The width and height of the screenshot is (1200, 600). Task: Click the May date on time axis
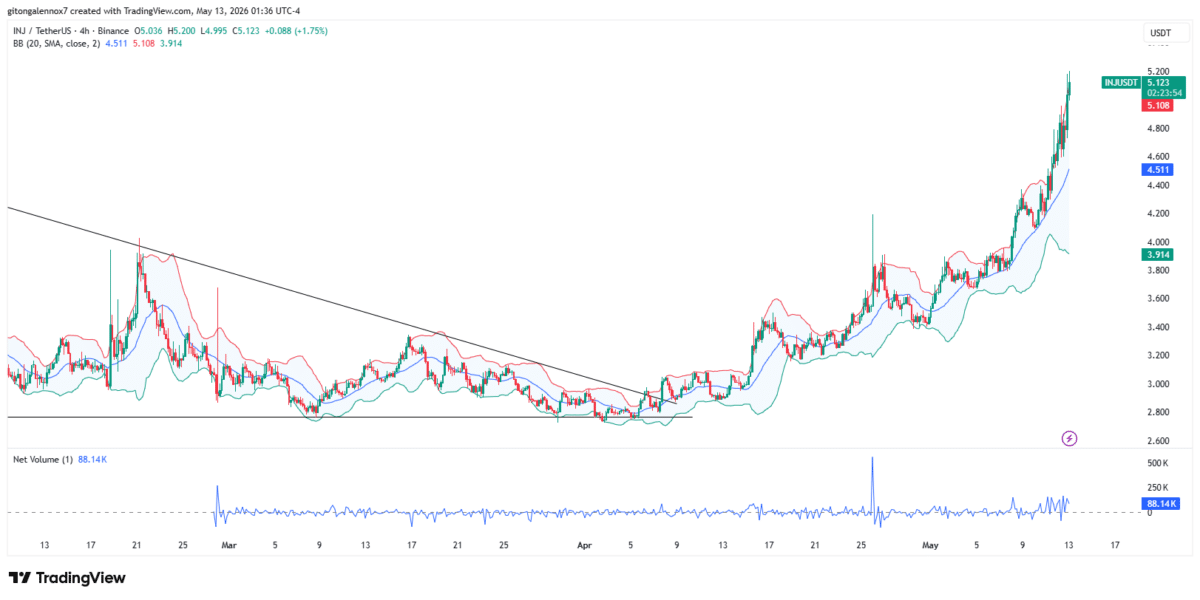[x=931, y=546]
